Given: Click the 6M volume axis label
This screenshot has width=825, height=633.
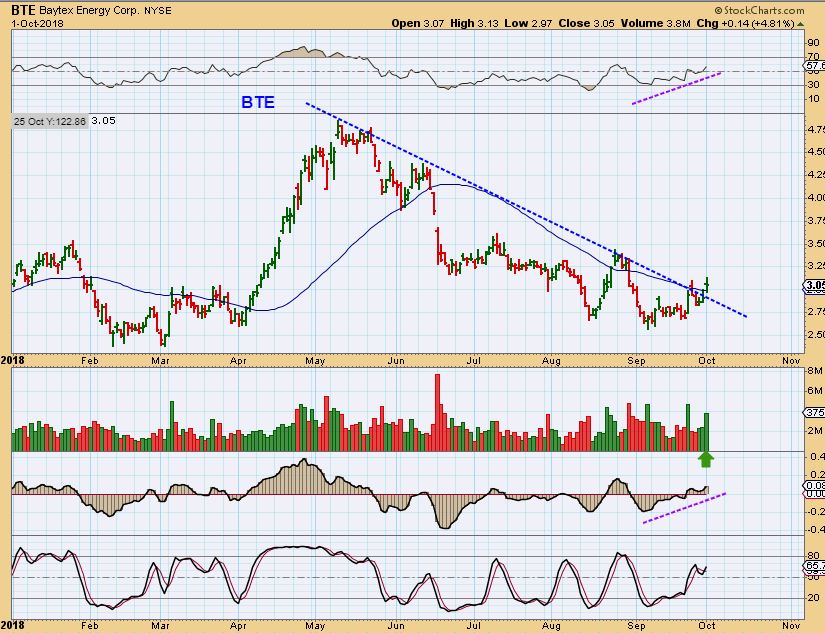Looking at the screenshot, I should (x=814, y=390).
